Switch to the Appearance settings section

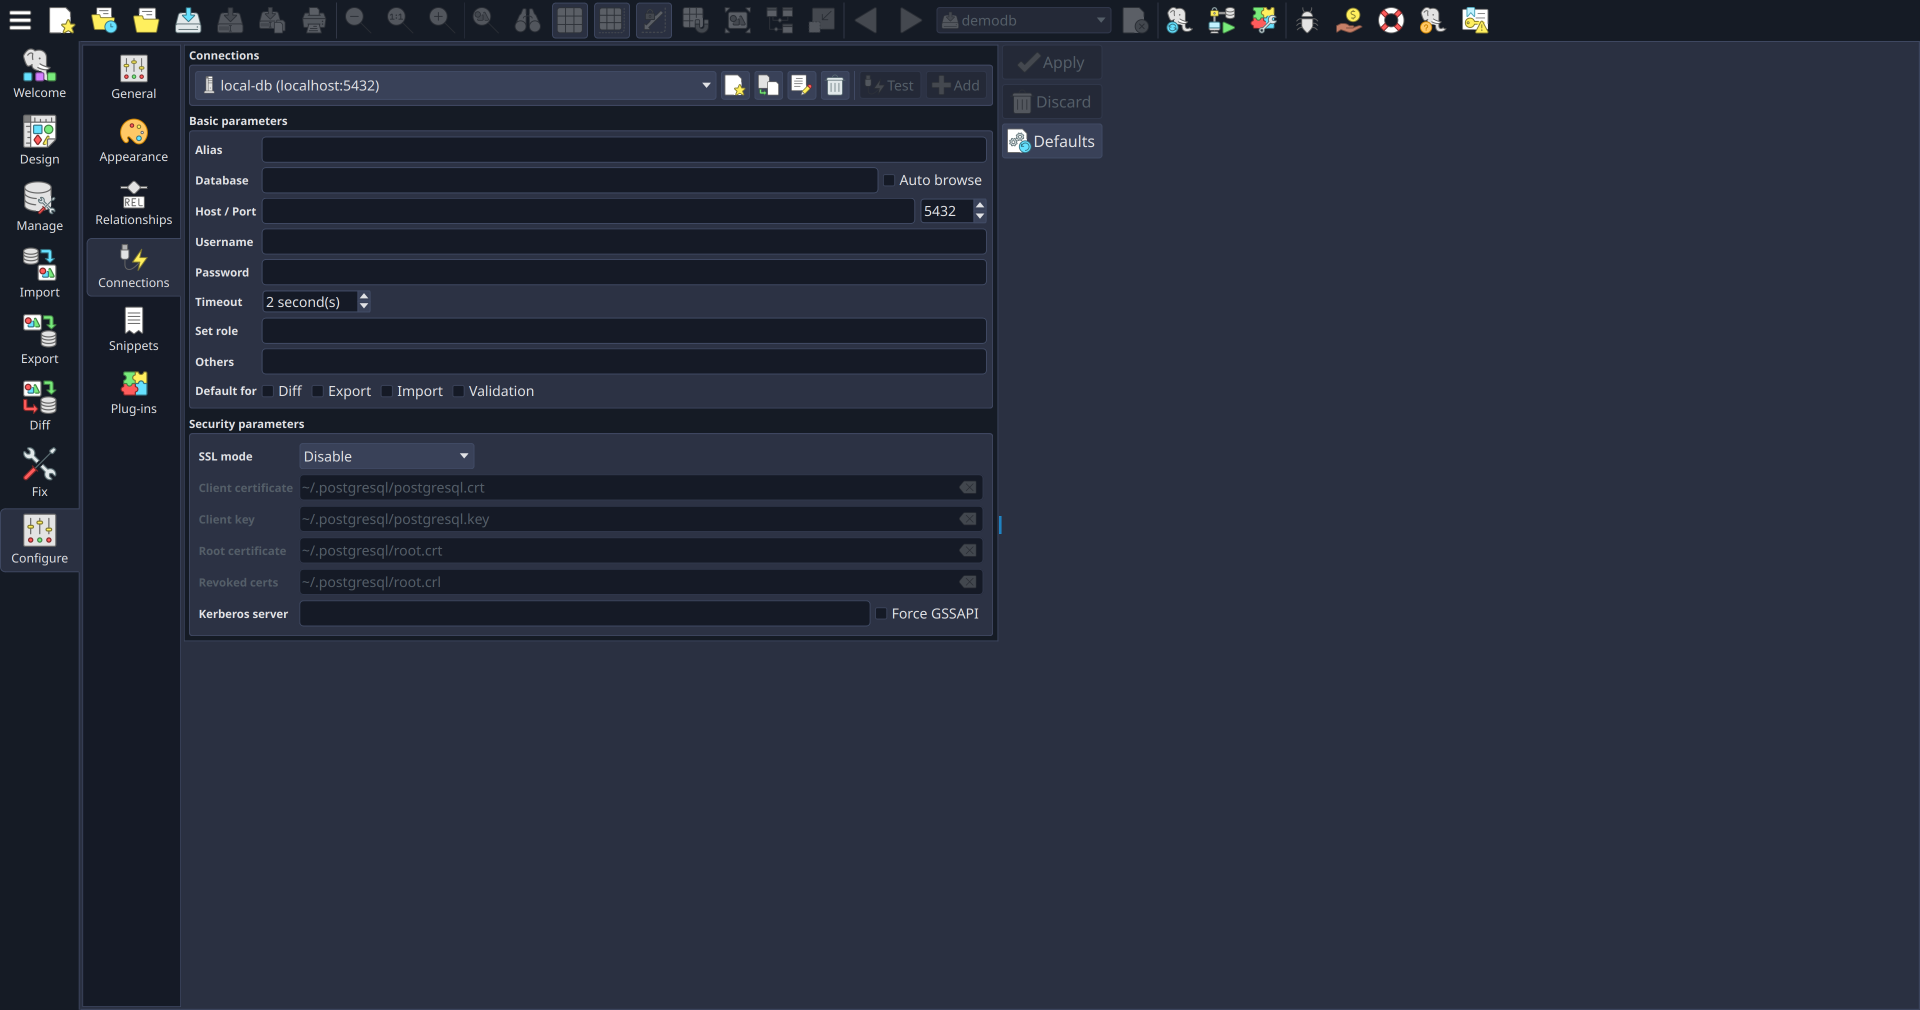[132, 140]
